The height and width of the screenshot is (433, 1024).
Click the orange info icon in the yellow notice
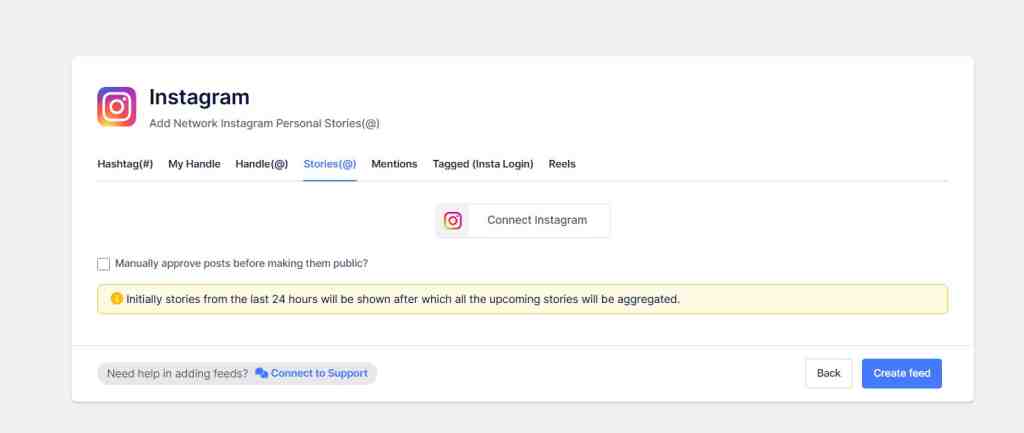point(116,299)
